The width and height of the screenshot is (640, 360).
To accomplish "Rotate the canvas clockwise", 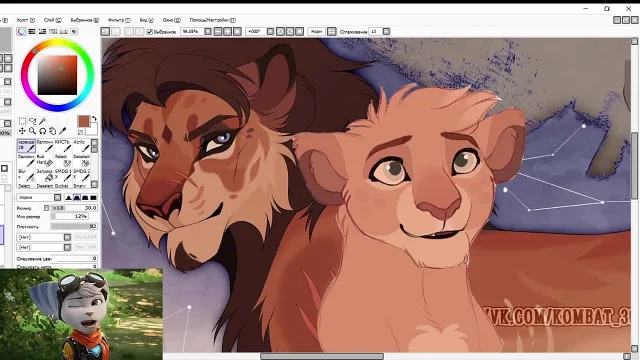I will coord(290,31).
